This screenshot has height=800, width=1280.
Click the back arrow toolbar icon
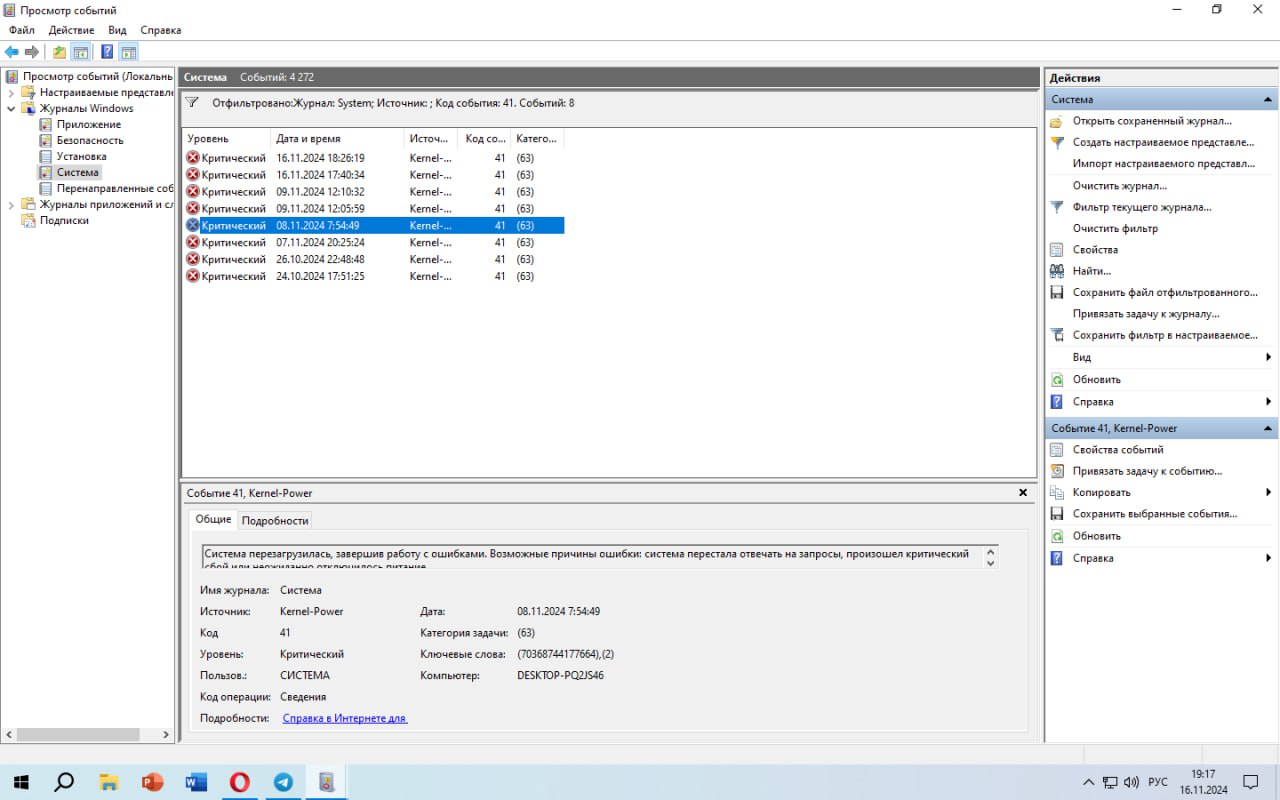coord(12,52)
